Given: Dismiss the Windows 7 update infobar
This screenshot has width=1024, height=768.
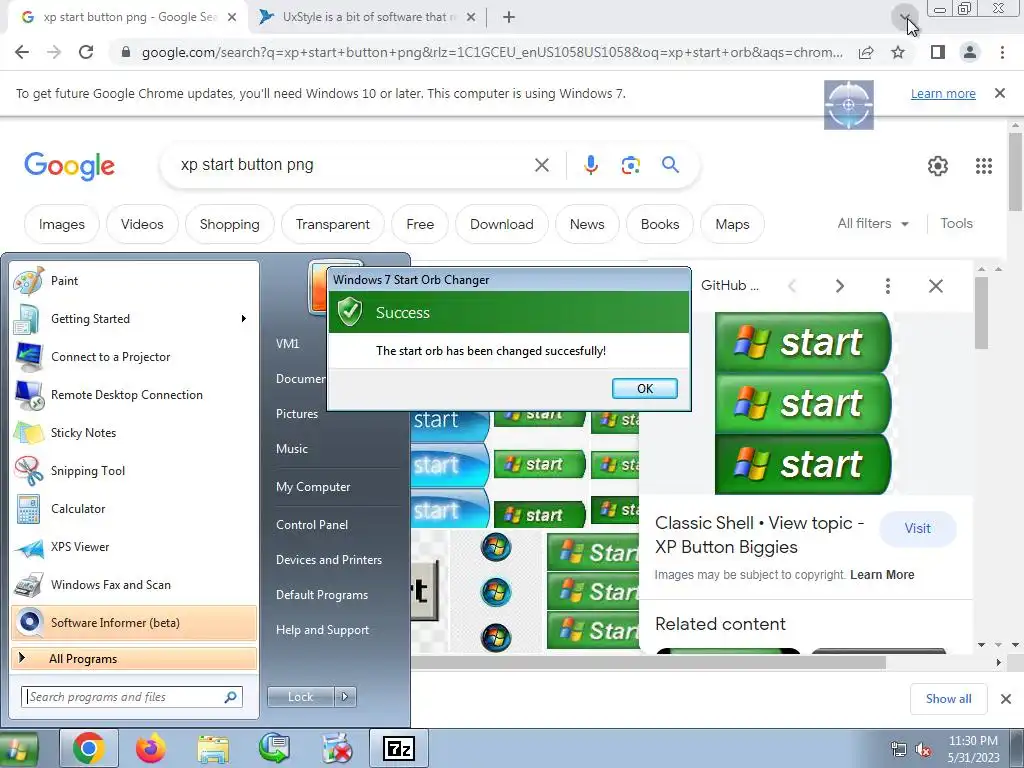Looking at the screenshot, I should pos(1000,93).
